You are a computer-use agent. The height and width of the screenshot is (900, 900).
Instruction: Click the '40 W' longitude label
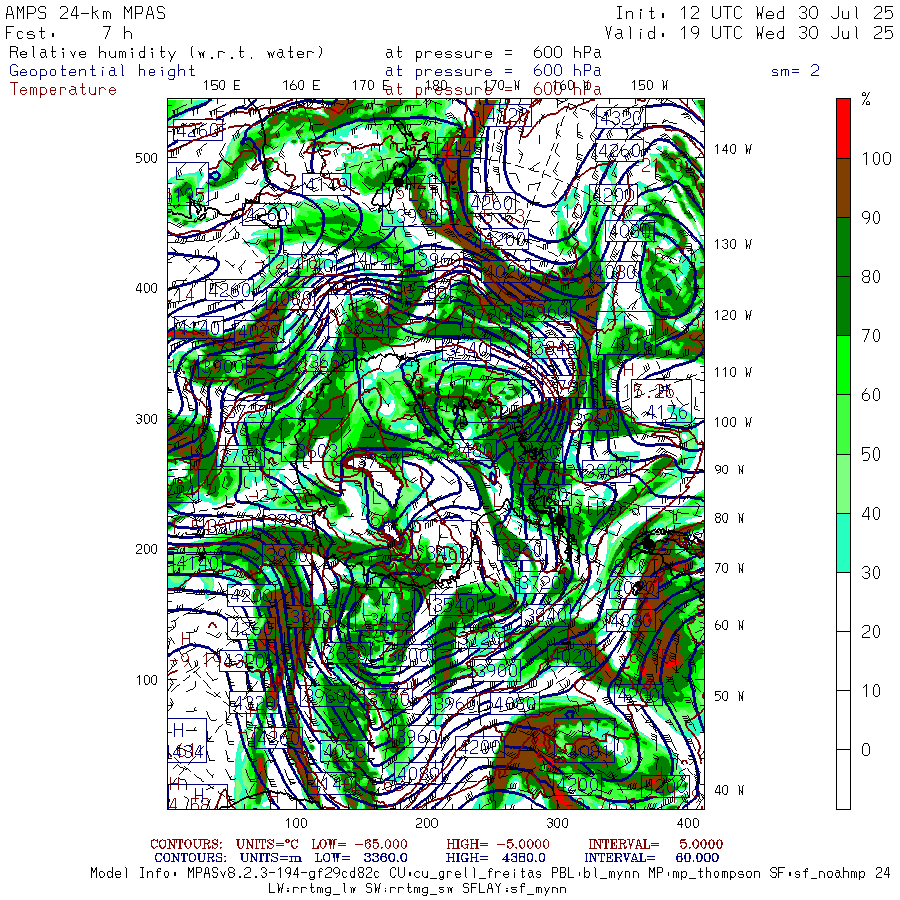729,790
